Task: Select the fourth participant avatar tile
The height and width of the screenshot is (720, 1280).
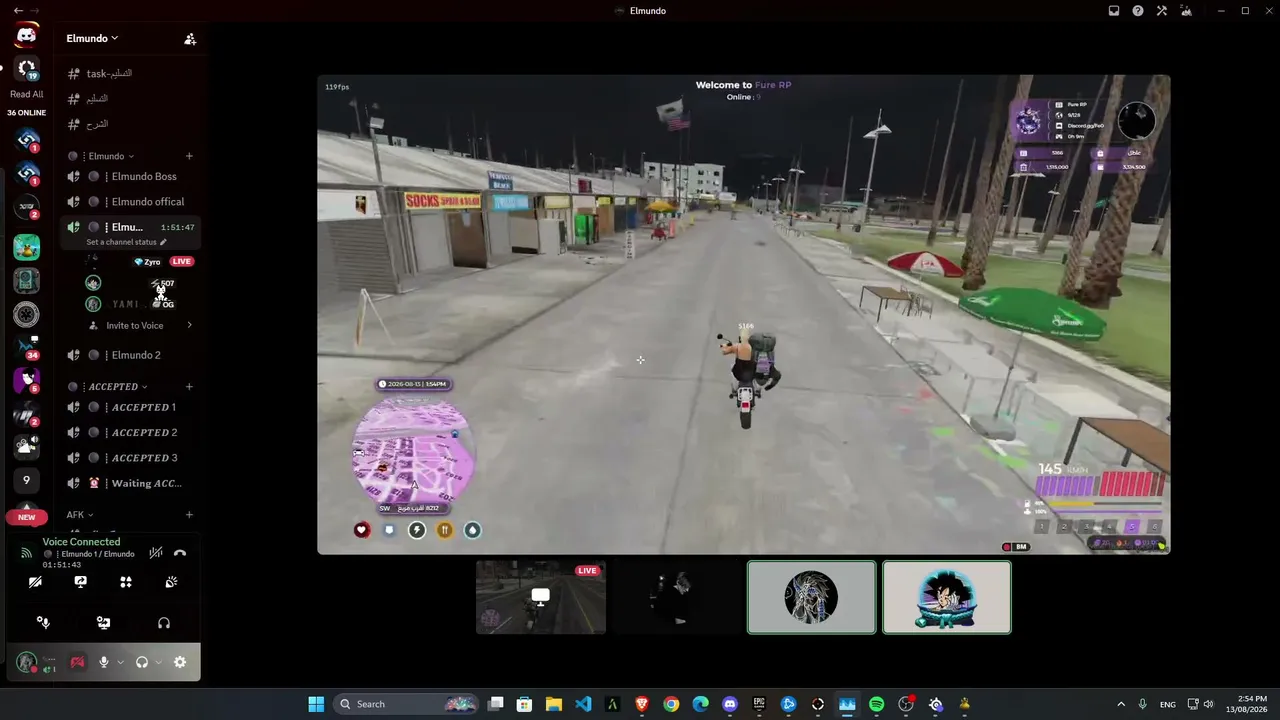Action: (x=947, y=597)
